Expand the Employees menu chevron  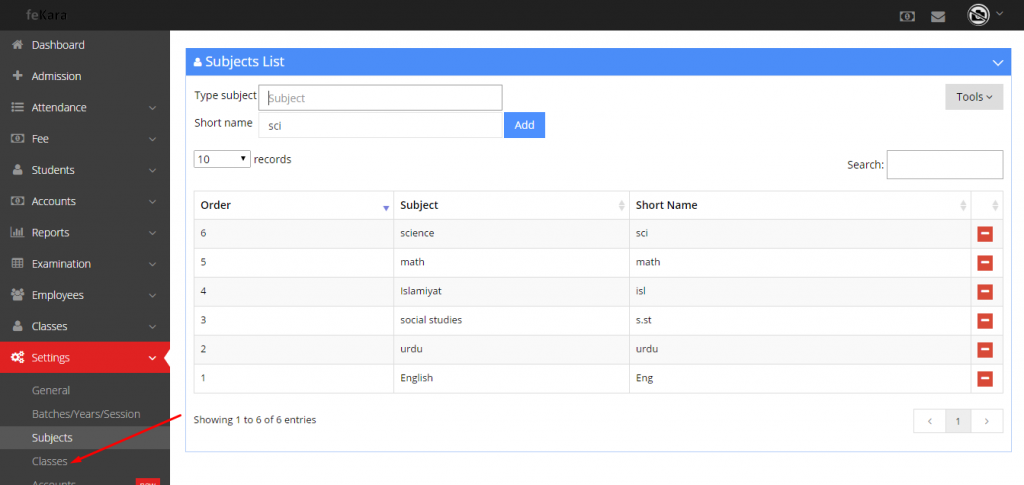152,296
